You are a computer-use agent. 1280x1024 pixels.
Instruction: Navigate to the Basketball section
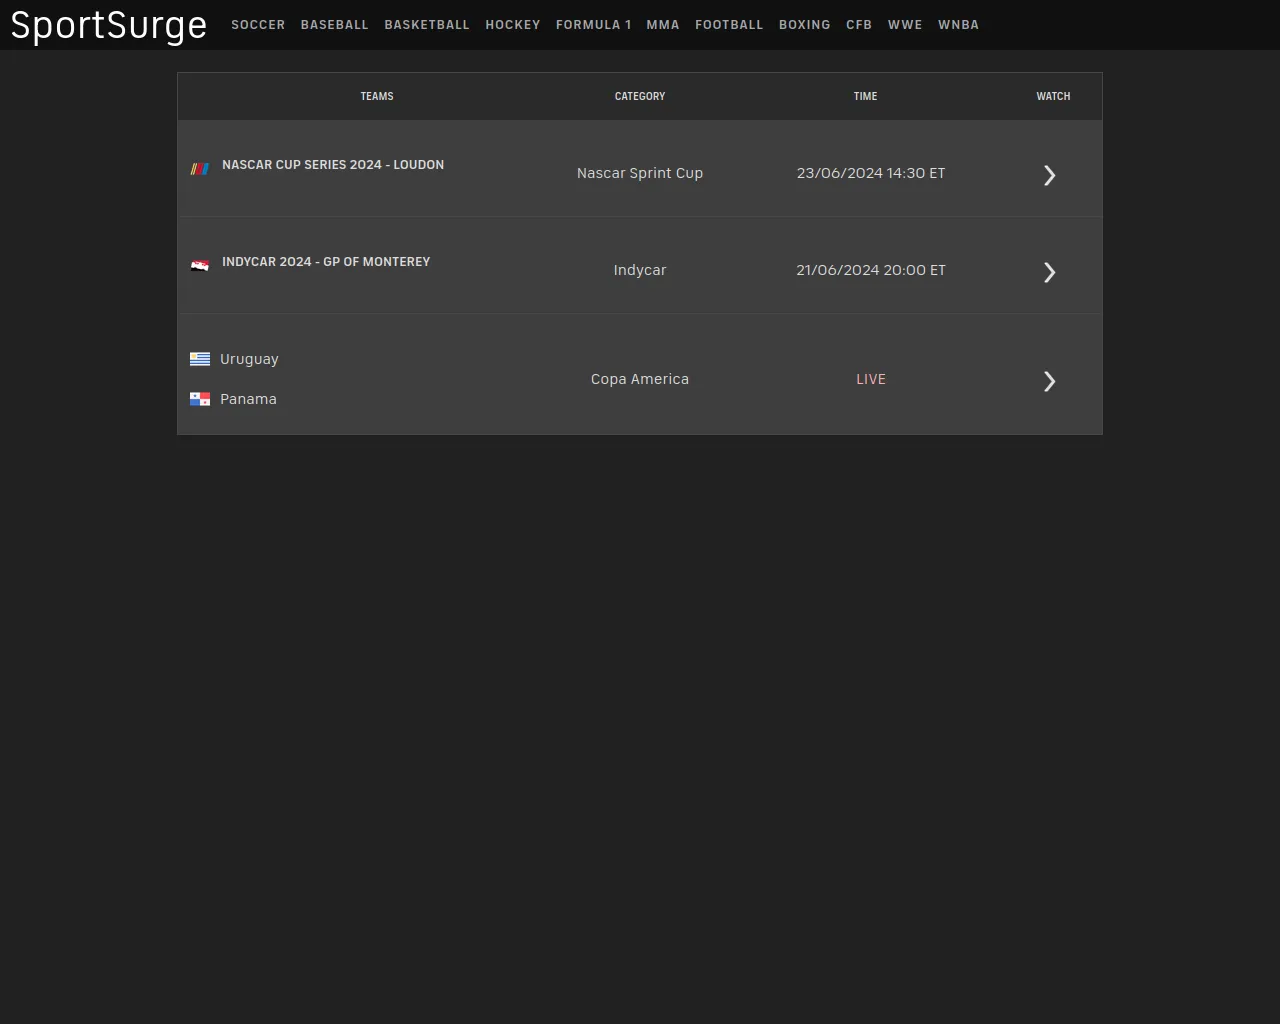click(x=426, y=25)
